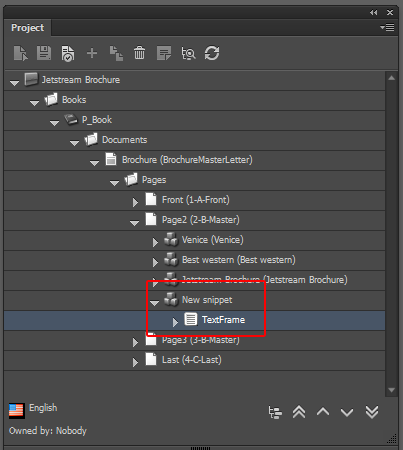Screen dimensions: 403x450
Task: Collapse the New snippet node
Action: [x=154, y=303]
